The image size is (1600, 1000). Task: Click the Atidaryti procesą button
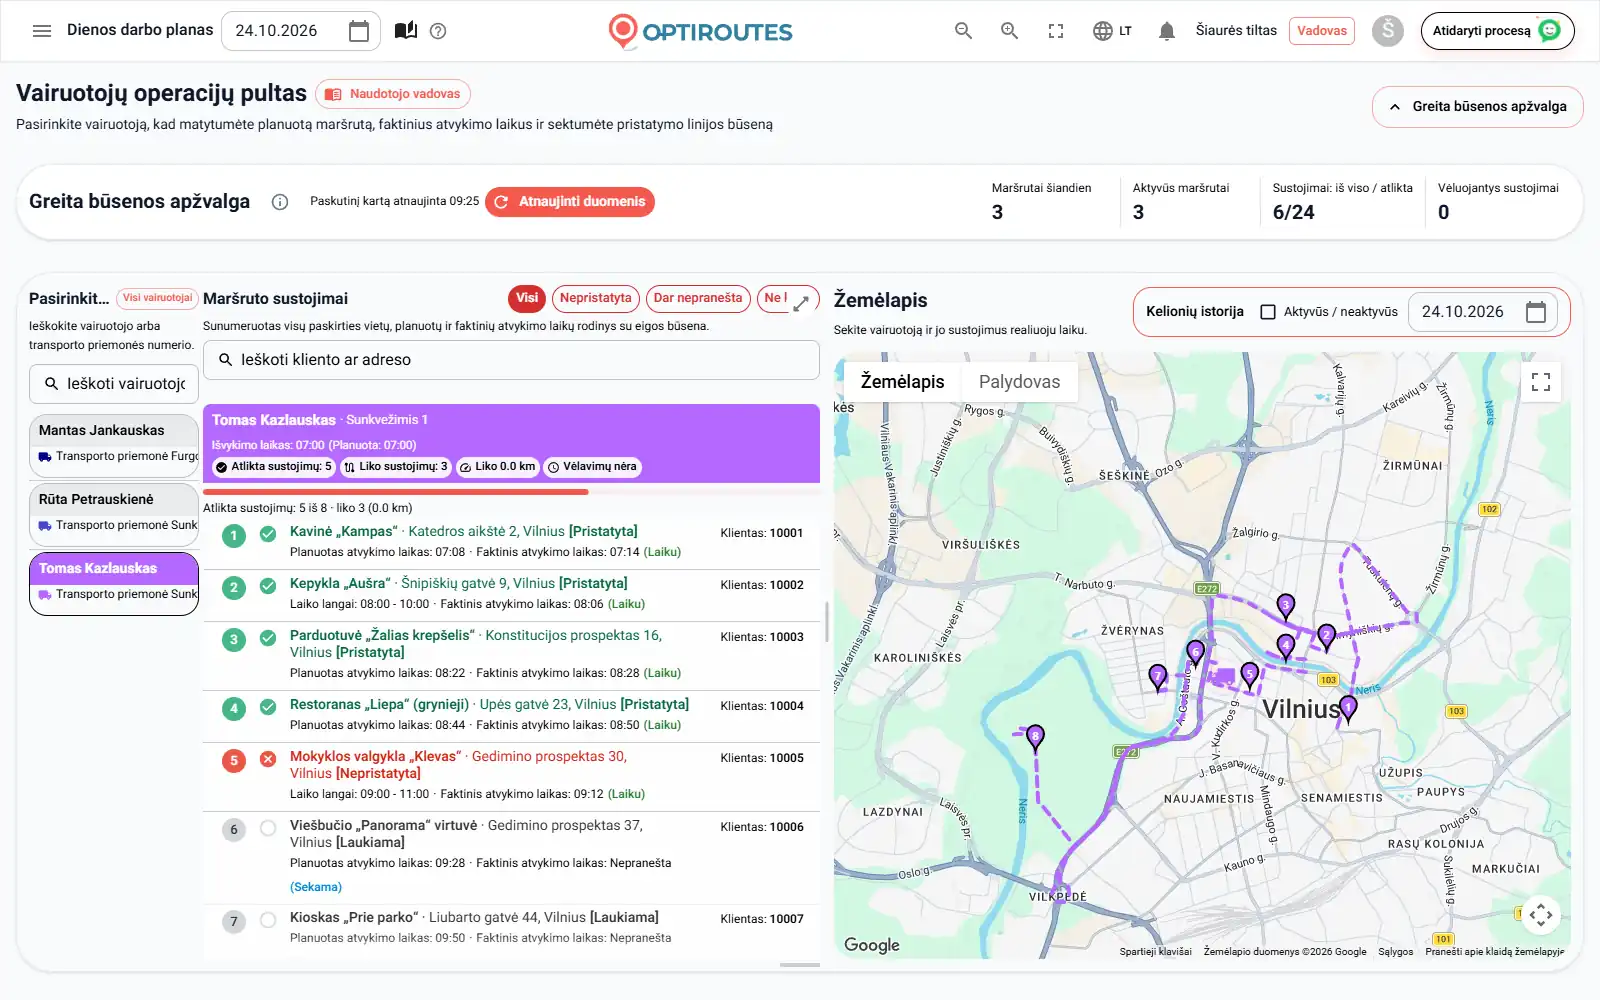(x=1497, y=31)
